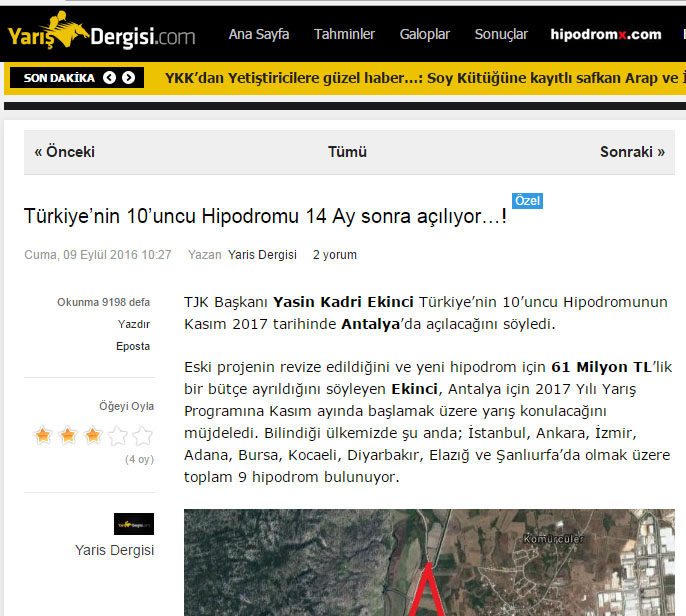Email the article via Eposta link
This screenshot has width=686, height=616.
point(133,346)
